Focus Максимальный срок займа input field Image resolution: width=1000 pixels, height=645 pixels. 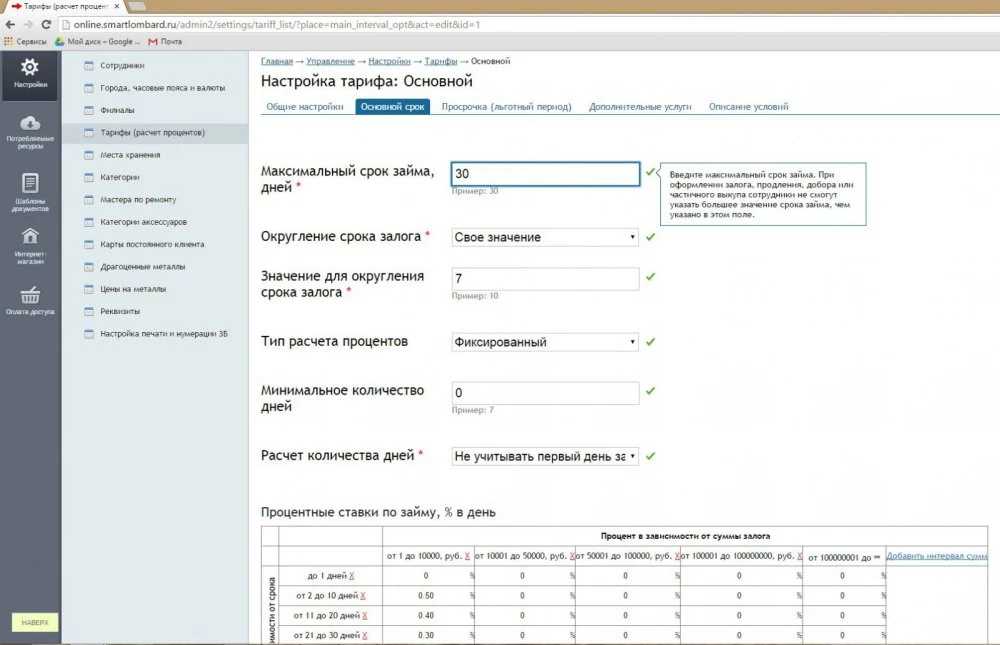[x=545, y=174]
